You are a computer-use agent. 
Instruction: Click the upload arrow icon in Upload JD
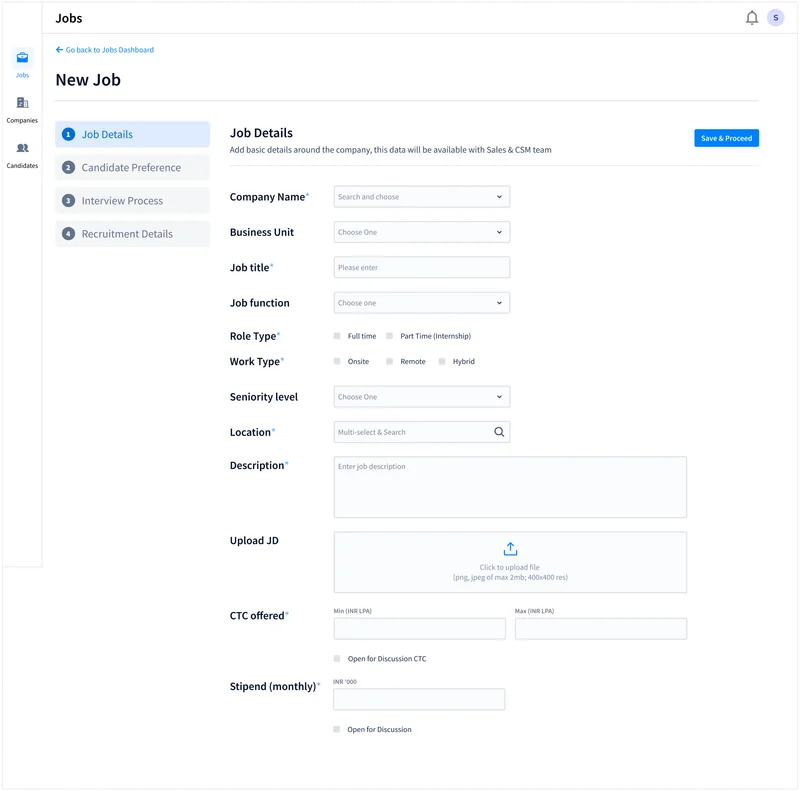pos(510,549)
